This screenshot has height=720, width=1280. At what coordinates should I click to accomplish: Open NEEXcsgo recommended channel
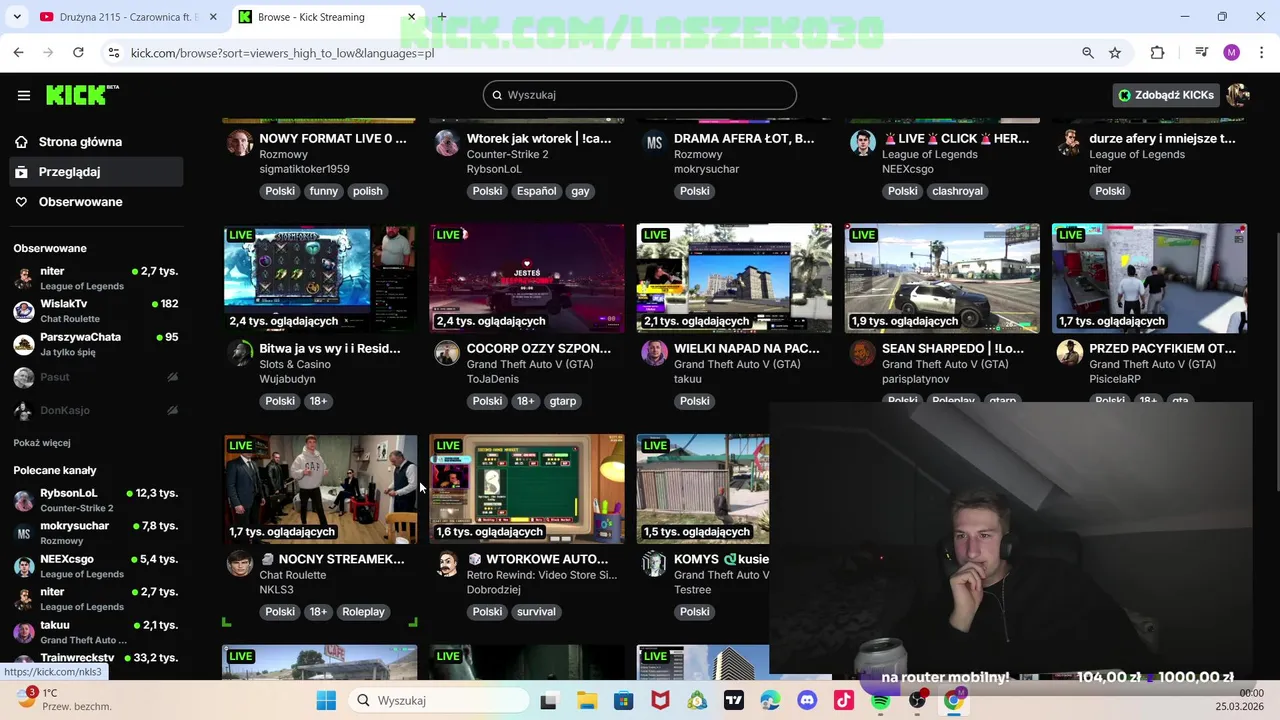tap(95, 566)
